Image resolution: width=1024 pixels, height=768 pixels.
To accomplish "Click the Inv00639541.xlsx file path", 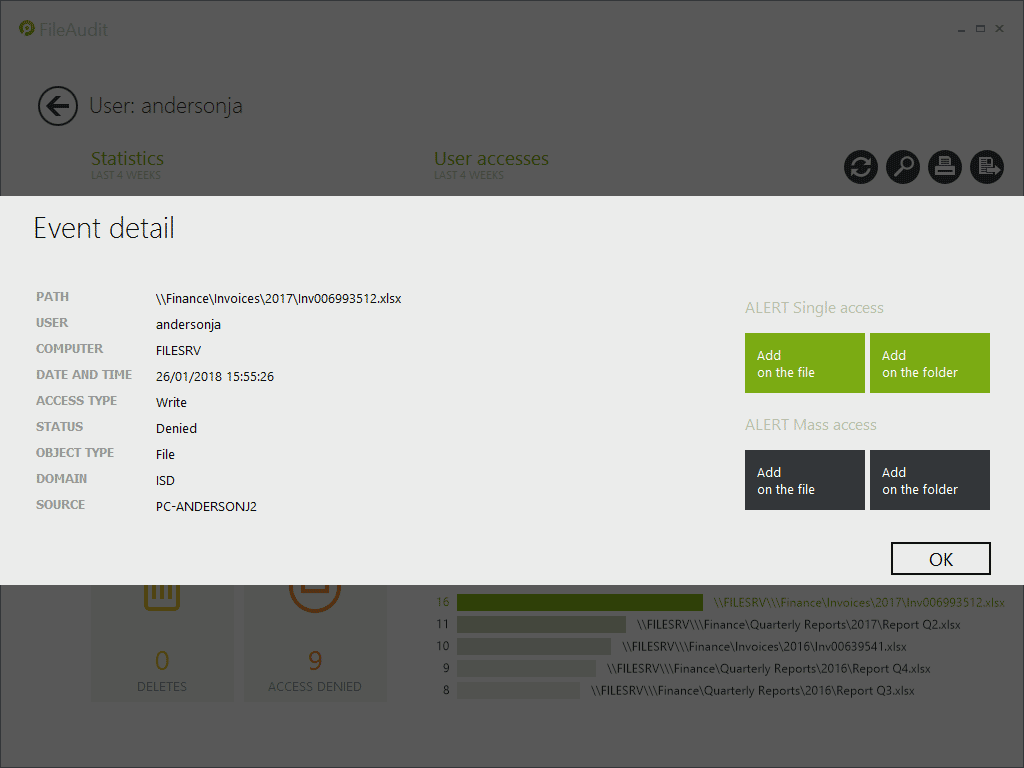I will tap(769, 647).
